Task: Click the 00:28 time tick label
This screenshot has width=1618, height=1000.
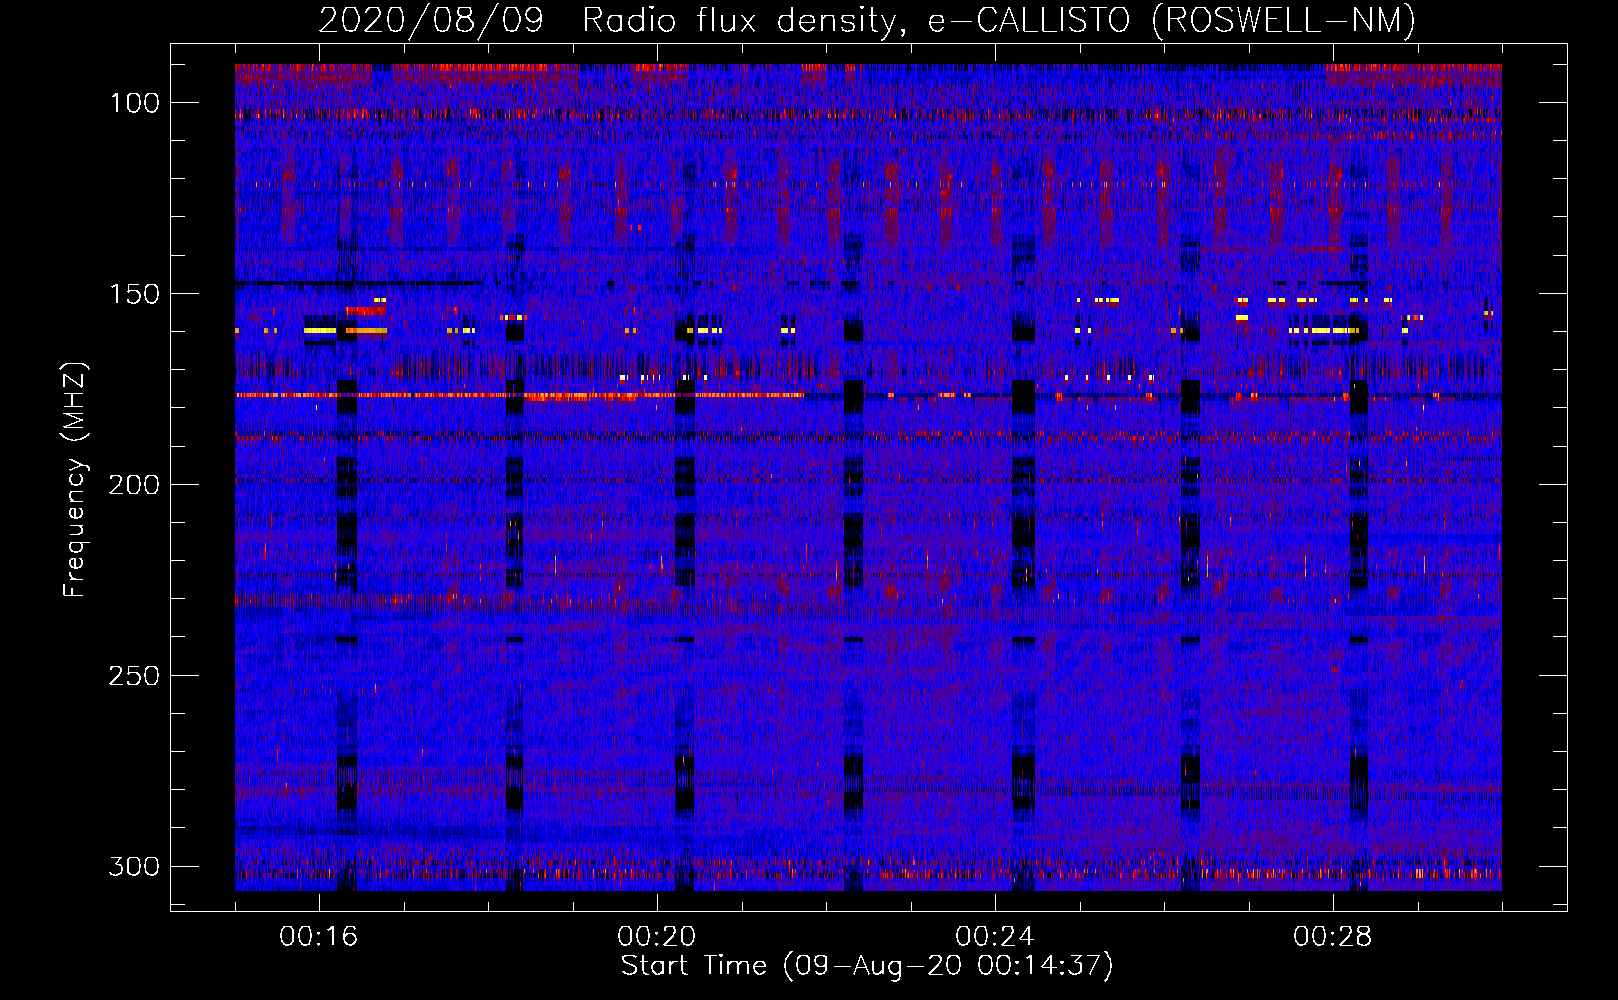Action: (x=1333, y=936)
